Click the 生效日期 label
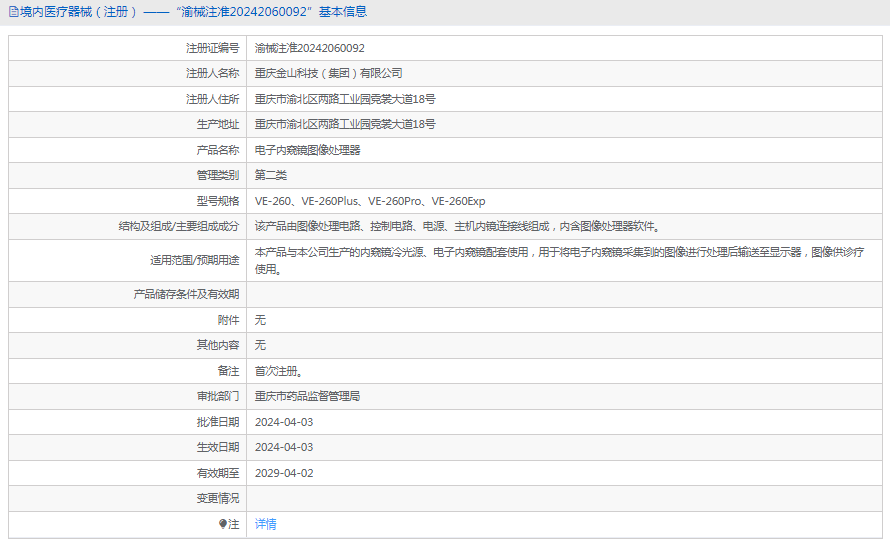Viewport: 890px width, 548px height. pos(218,447)
